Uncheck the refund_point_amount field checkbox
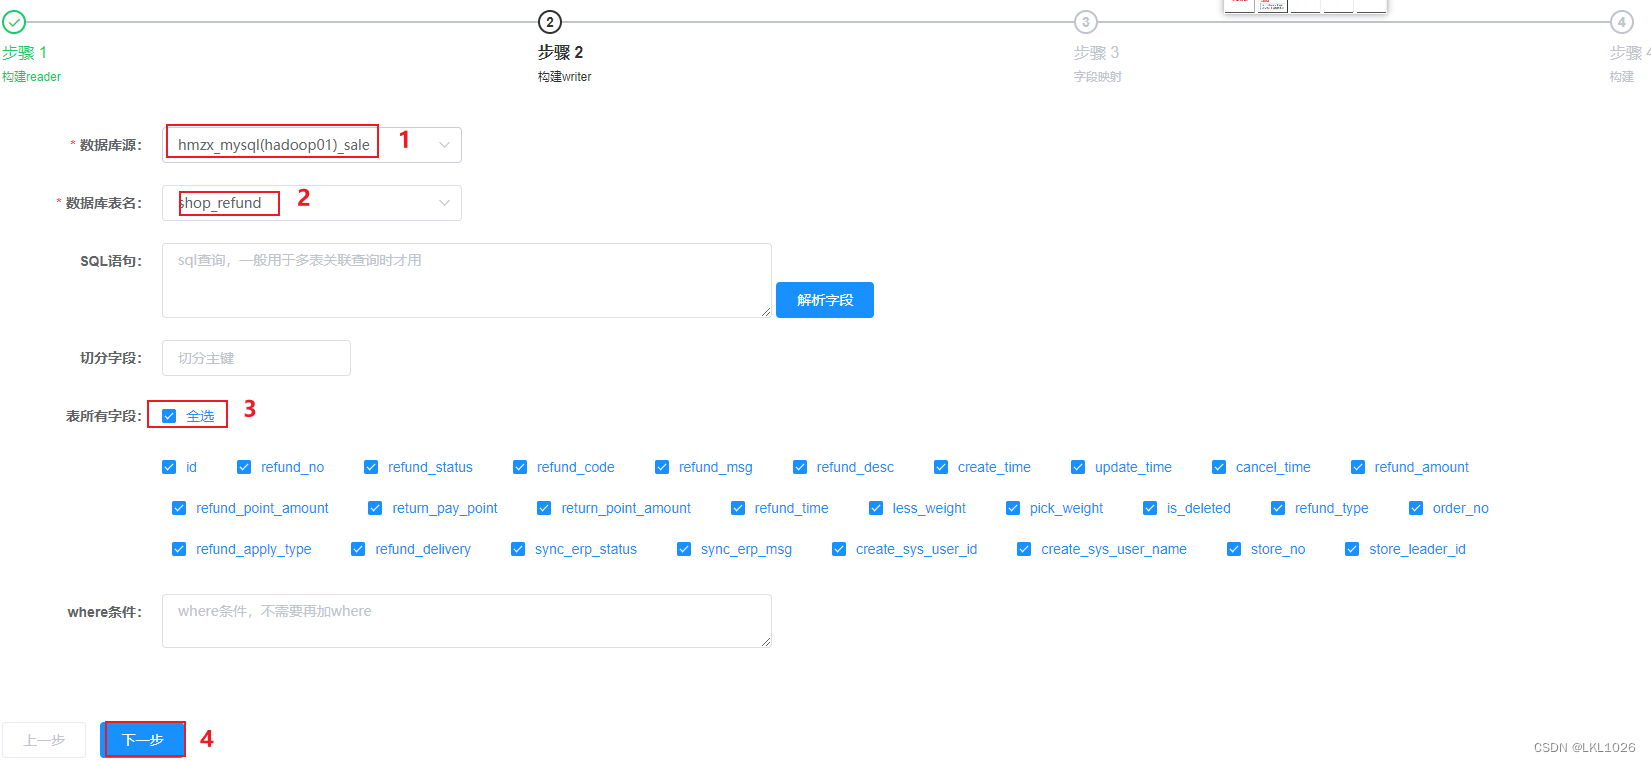 tap(179, 508)
